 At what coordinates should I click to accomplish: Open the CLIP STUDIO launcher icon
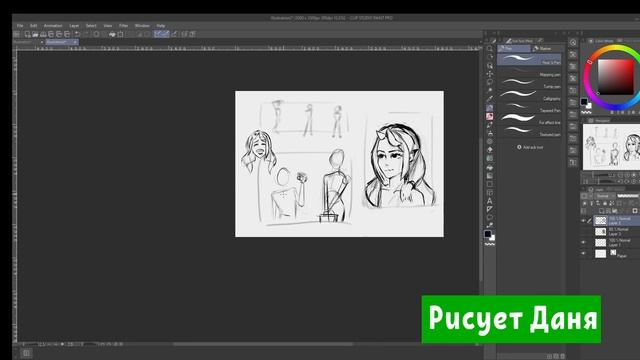click(x=17, y=34)
